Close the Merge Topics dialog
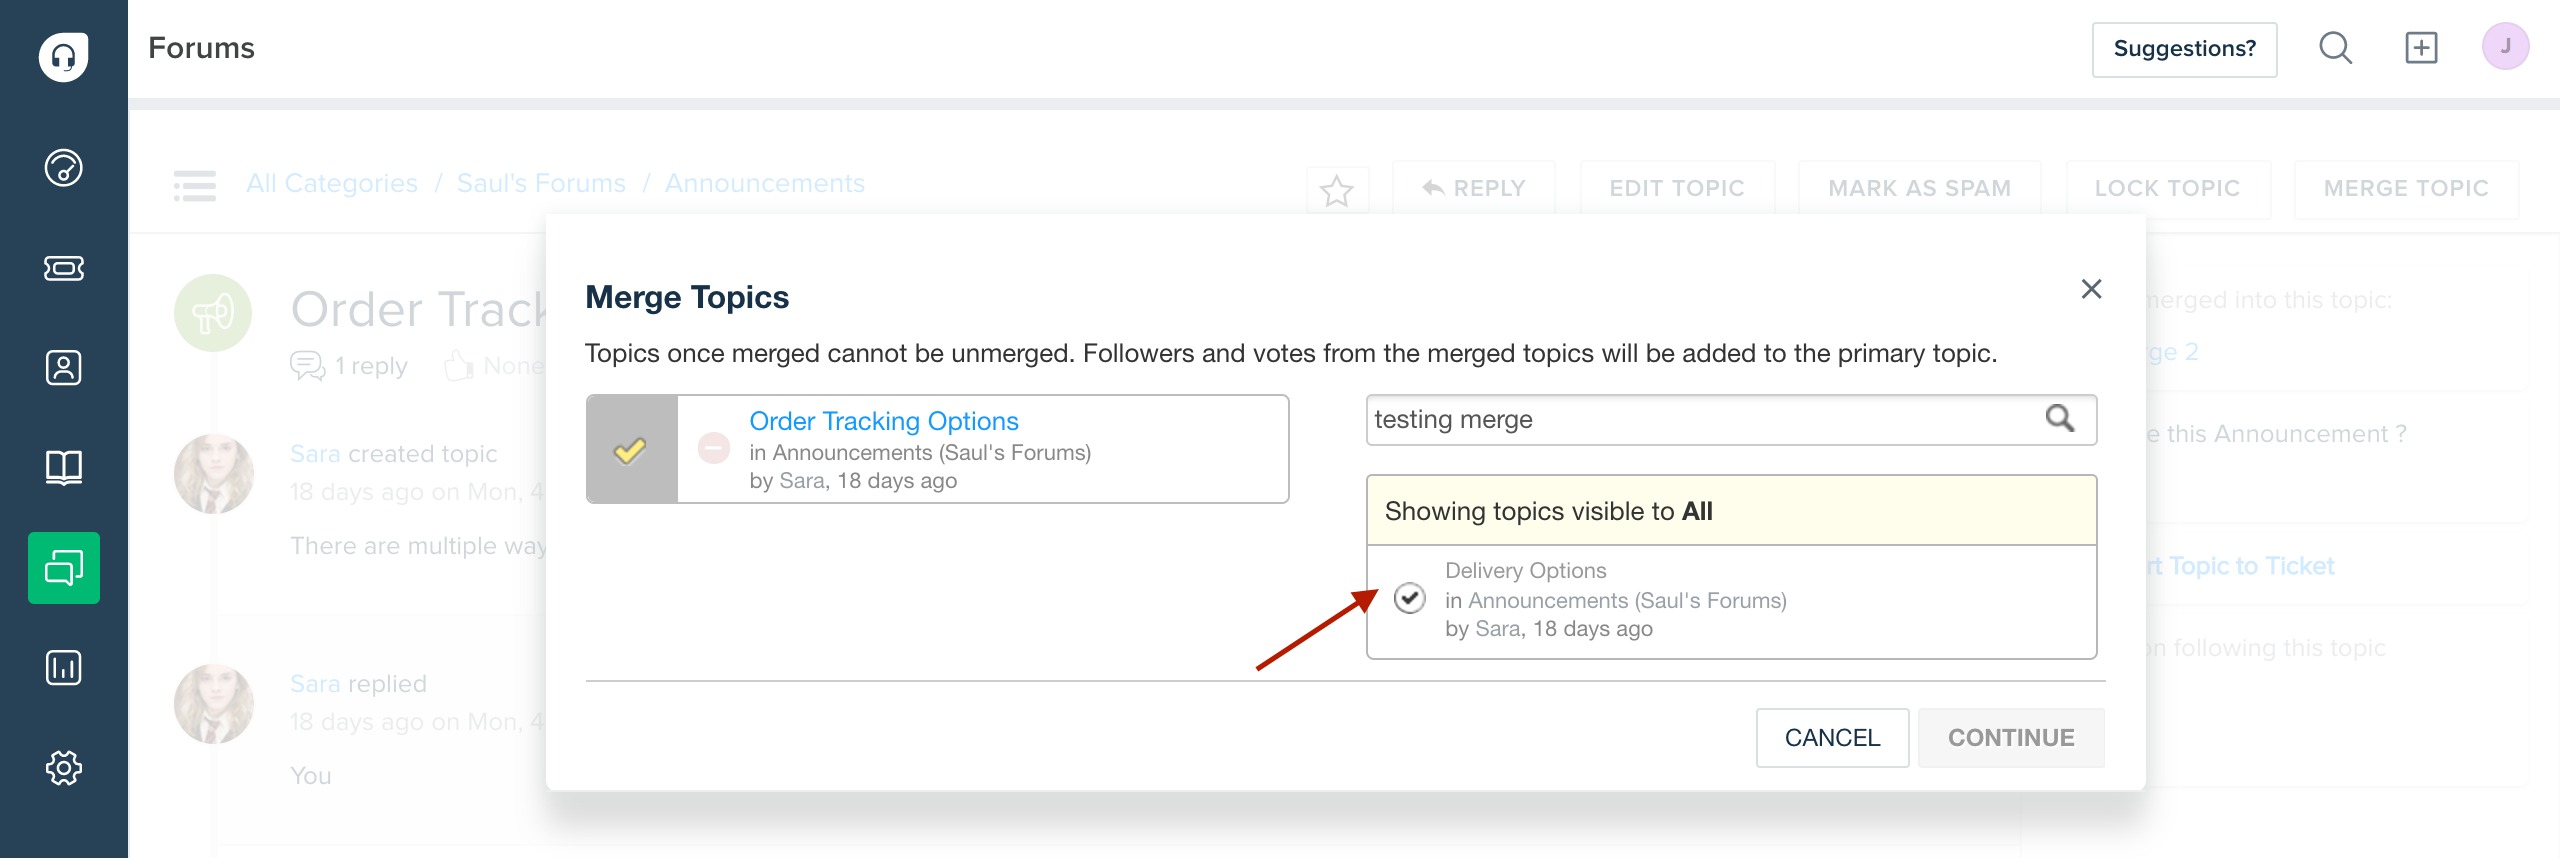This screenshot has width=2560, height=858. pyautogui.click(x=2091, y=289)
